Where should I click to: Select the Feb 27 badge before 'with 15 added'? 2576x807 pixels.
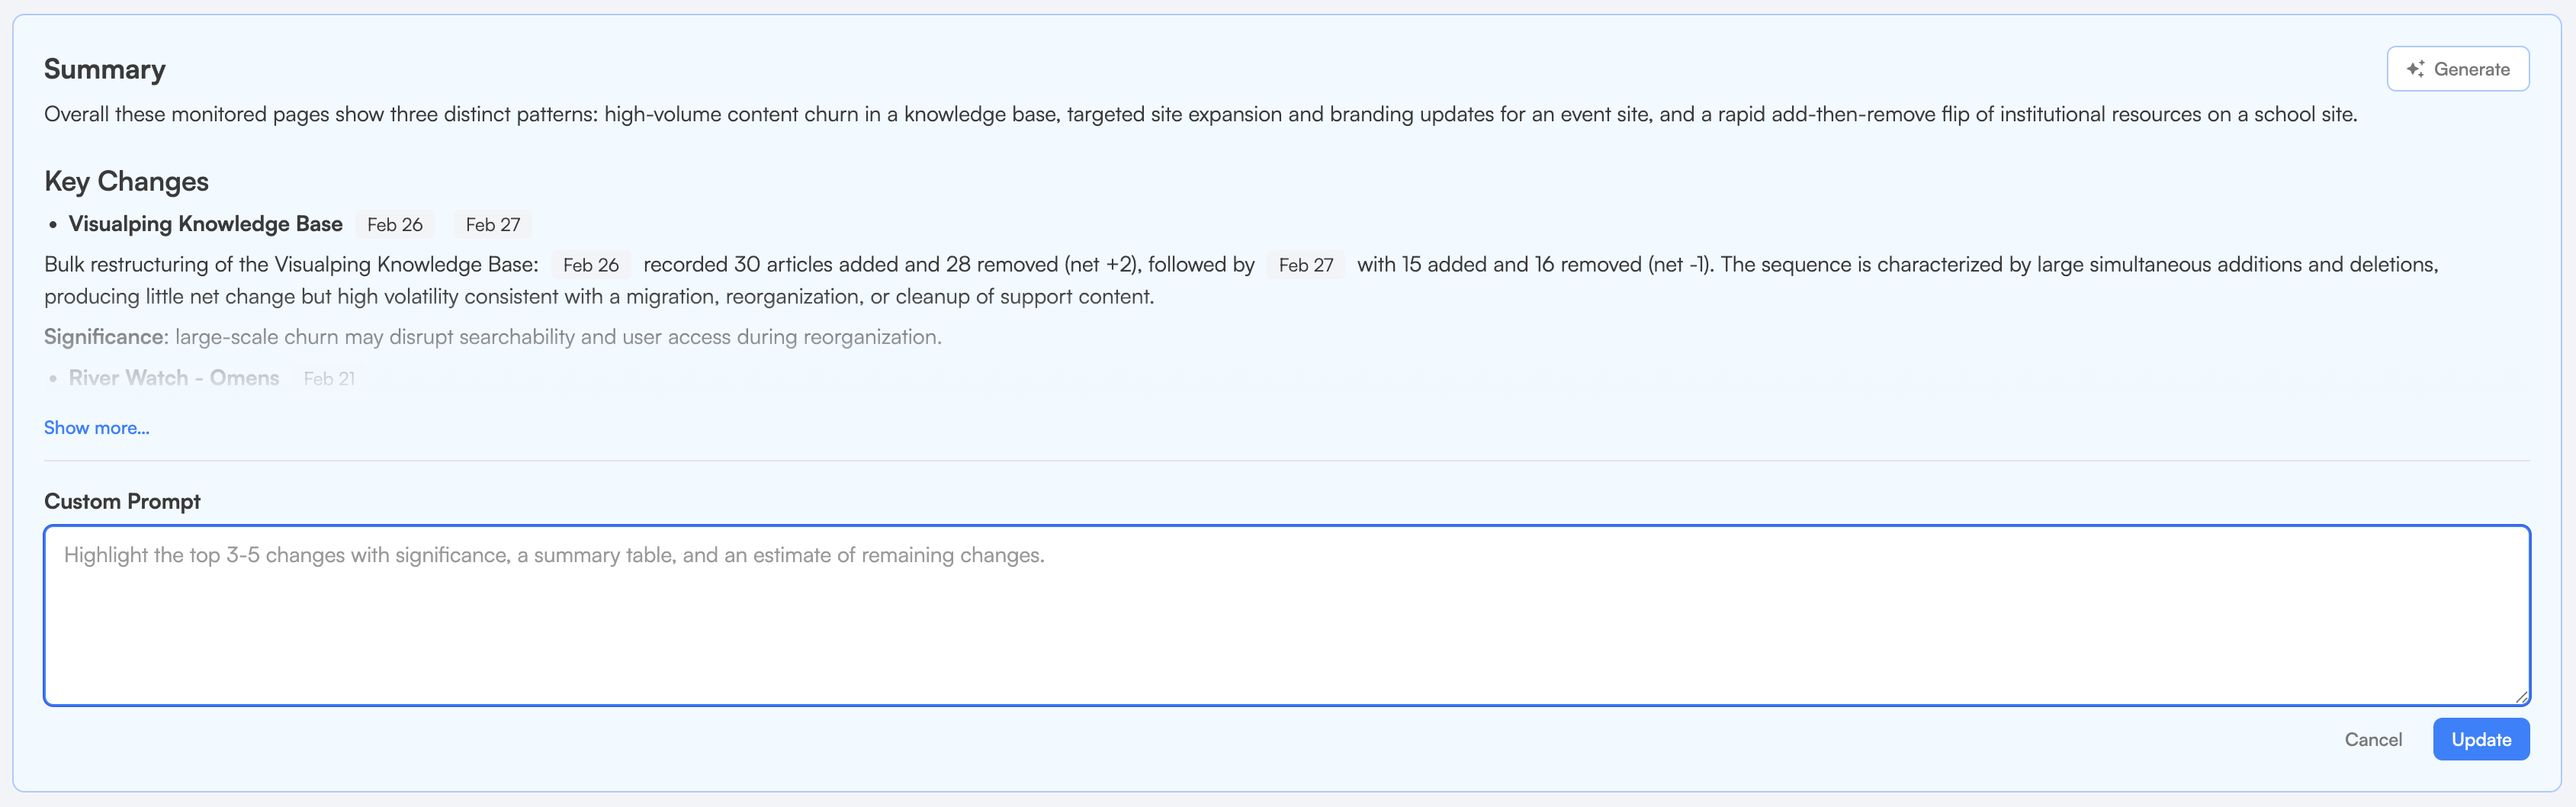(1305, 265)
